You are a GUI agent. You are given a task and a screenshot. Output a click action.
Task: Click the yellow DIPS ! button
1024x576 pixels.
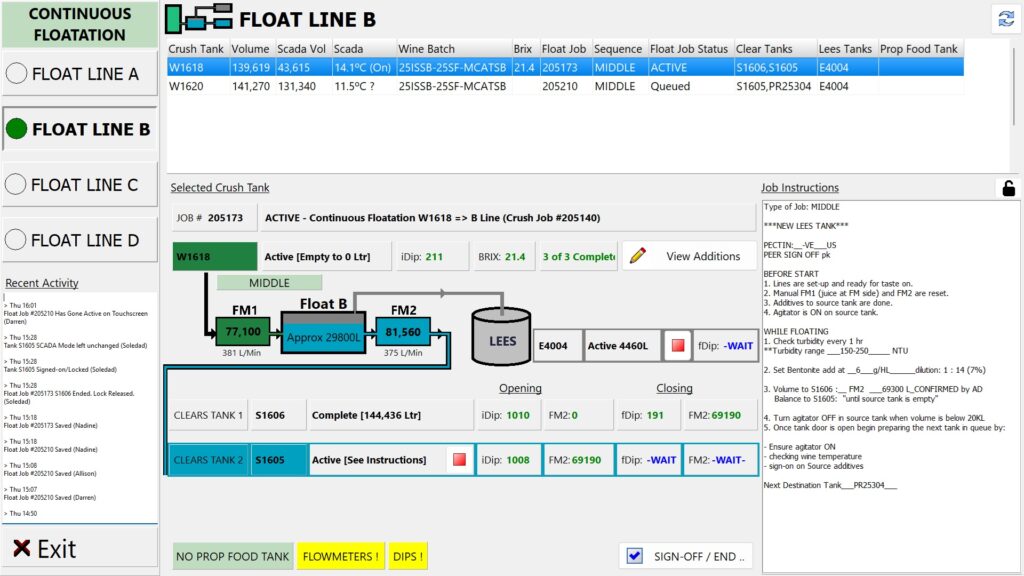click(x=408, y=556)
